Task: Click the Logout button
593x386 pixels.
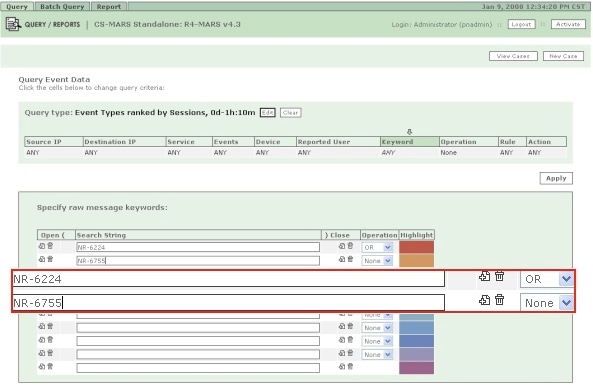Action: 521,24
